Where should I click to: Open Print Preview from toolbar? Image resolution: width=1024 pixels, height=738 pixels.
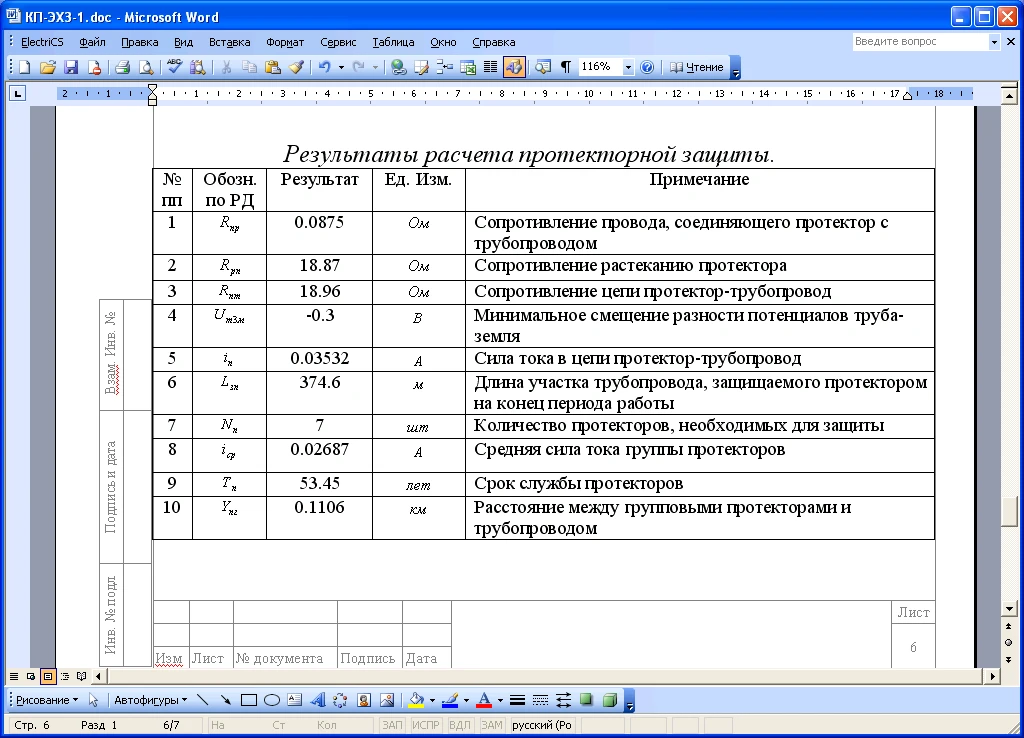pos(146,67)
